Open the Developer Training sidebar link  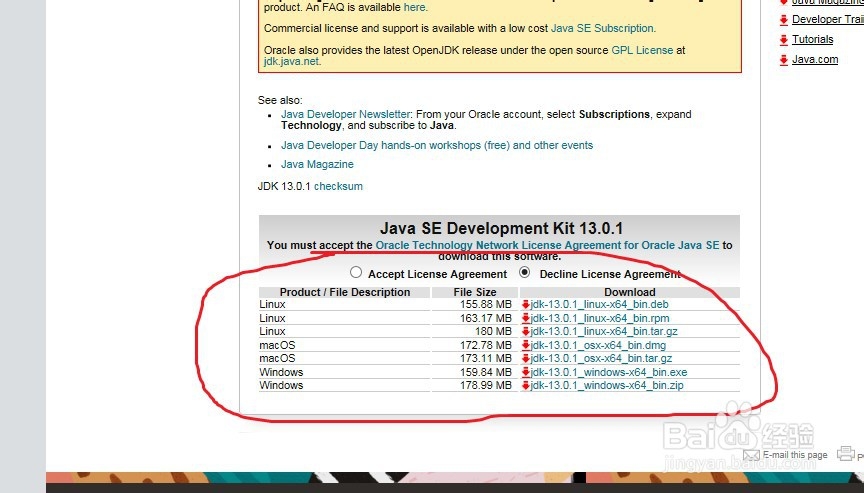click(828, 19)
